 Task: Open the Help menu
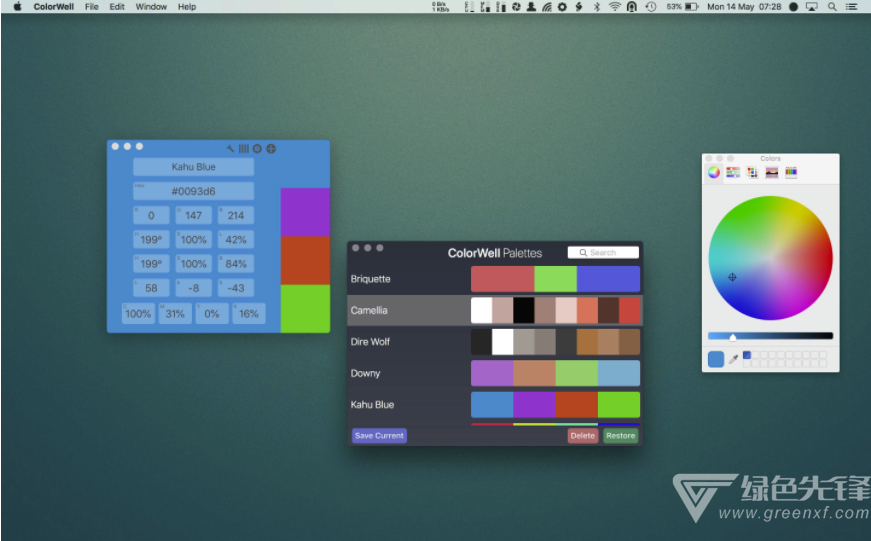187,7
